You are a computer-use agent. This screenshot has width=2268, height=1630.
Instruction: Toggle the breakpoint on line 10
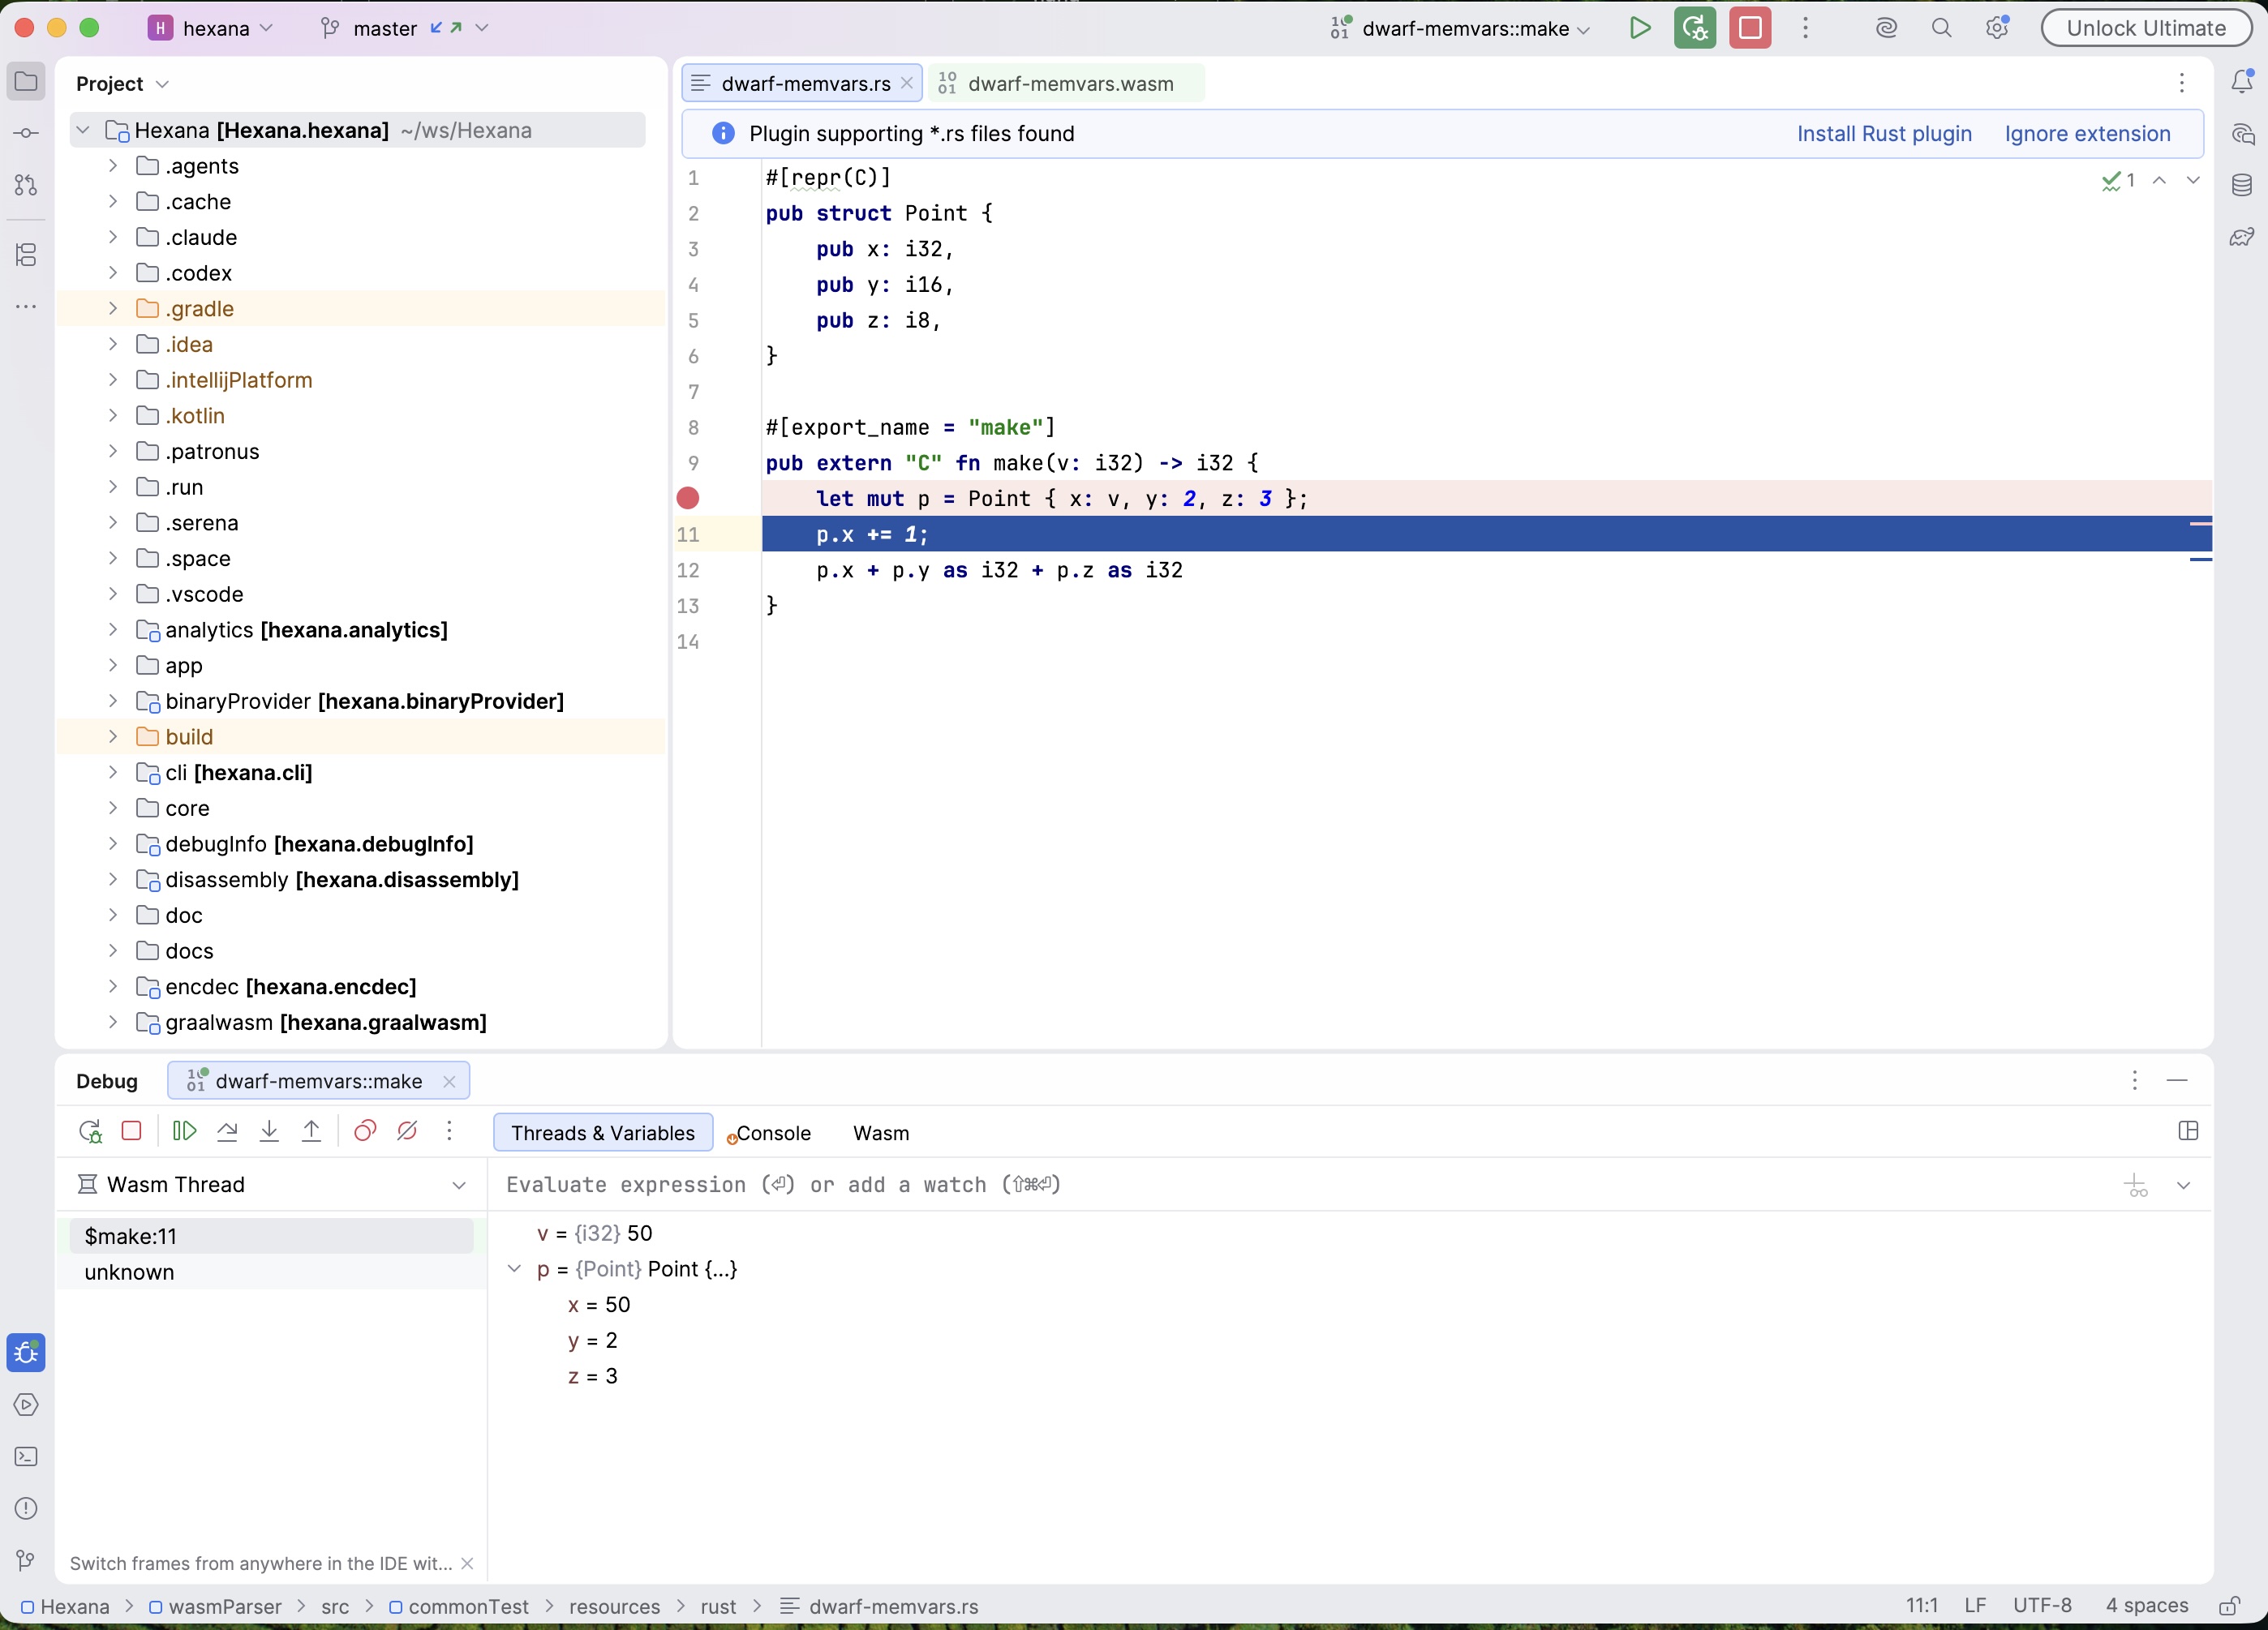coord(688,498)
